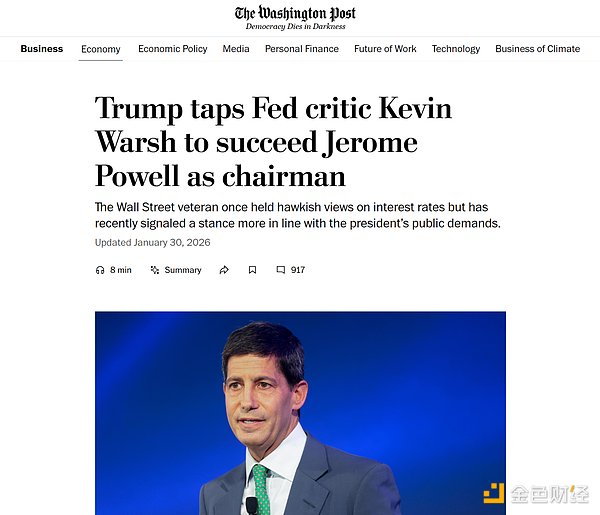
Task: Click the headphones listen icon
Action: pyautogui.click(x=100, y=270)
